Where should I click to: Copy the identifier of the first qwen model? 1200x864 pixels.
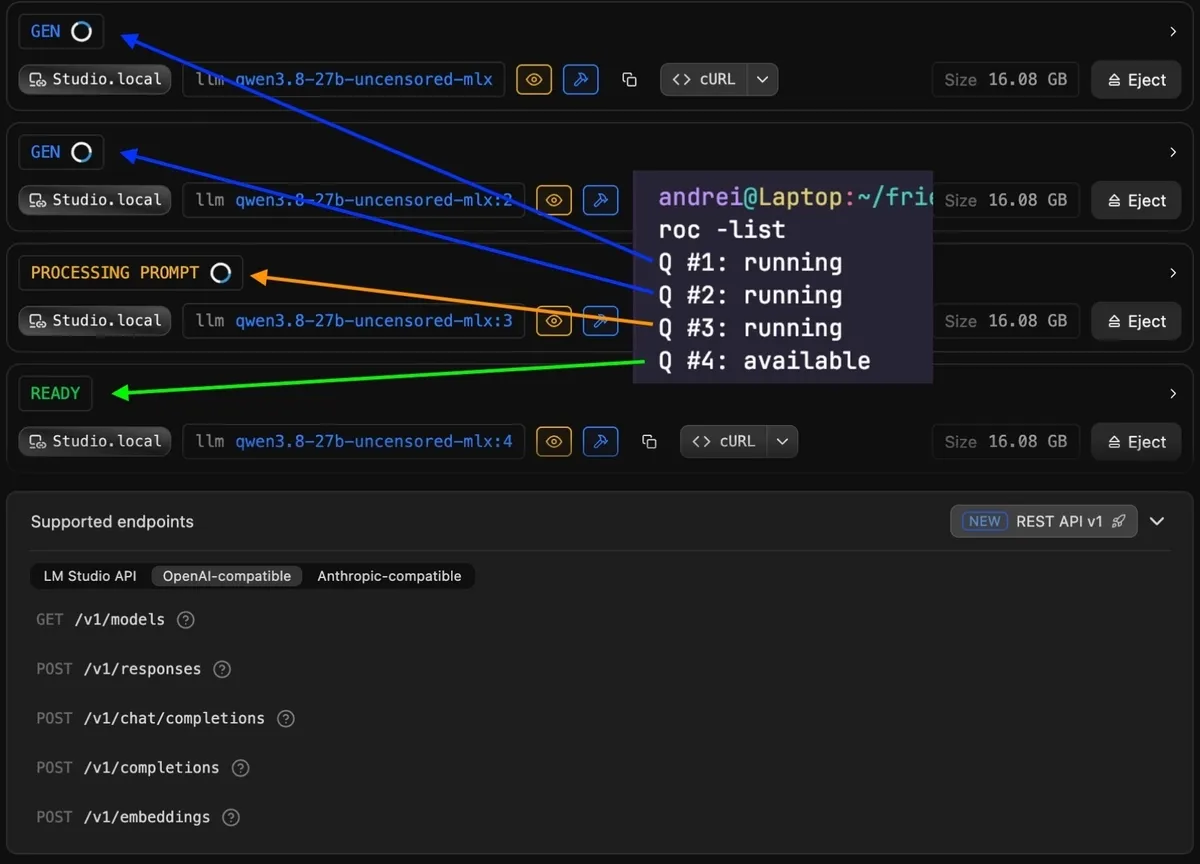tap(629, 80)
